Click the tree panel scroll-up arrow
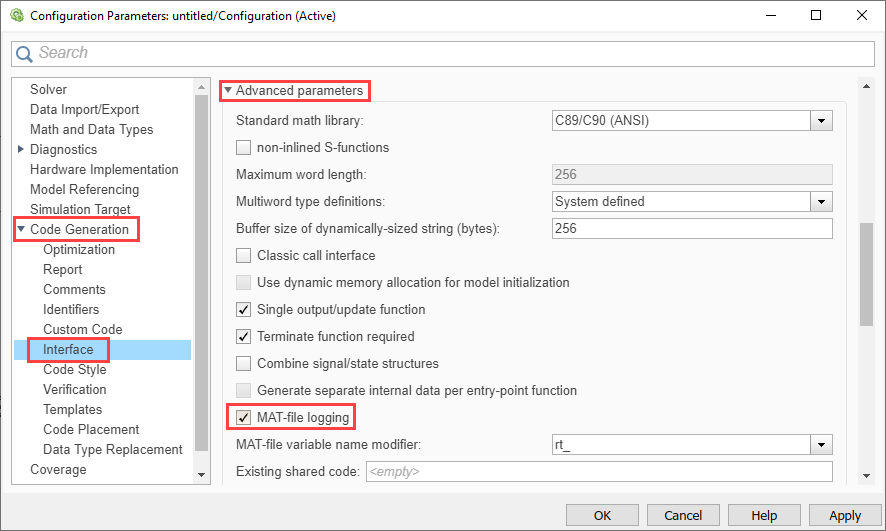The image size is (886, 531). (201, 87)
